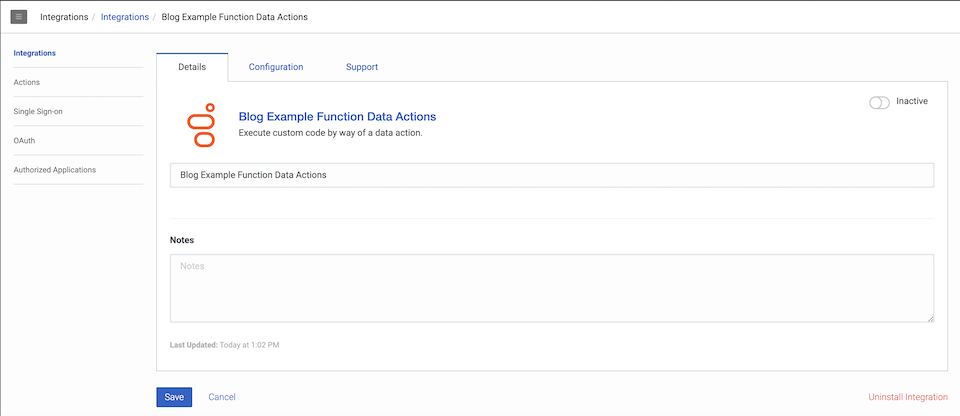Click the Cancel link
This screenshot has height=416, width=960.
222,397
